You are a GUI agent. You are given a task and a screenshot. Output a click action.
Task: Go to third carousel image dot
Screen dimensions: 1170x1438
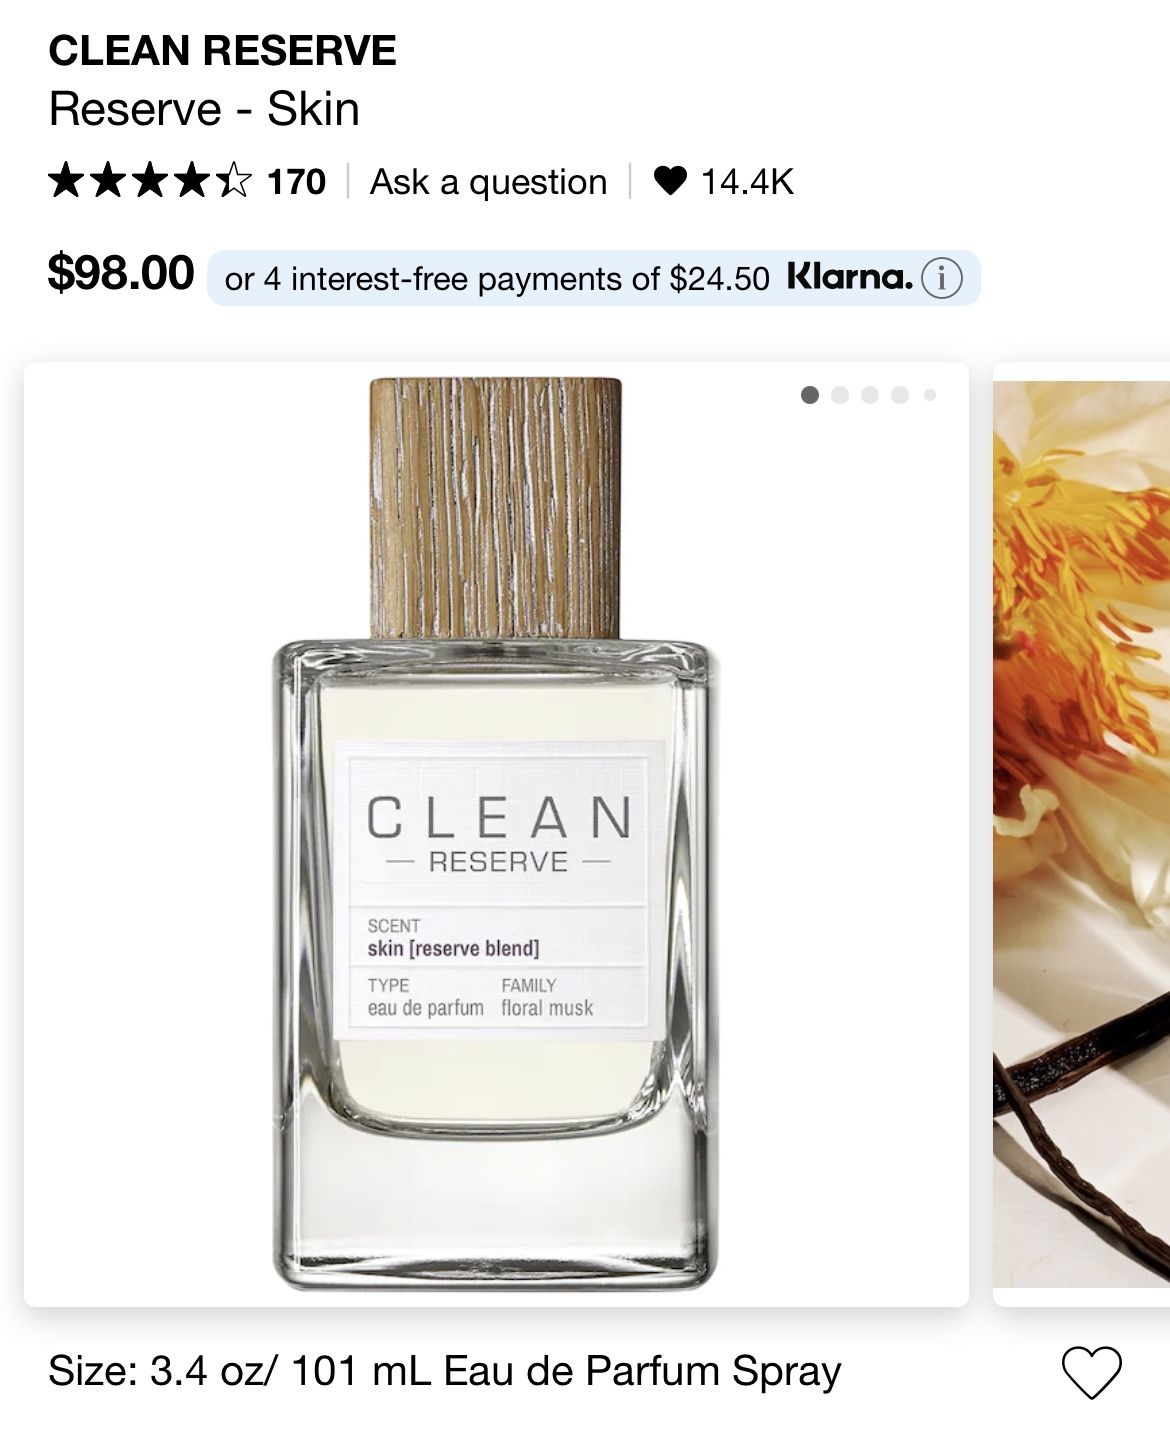[x=870, y=395]
